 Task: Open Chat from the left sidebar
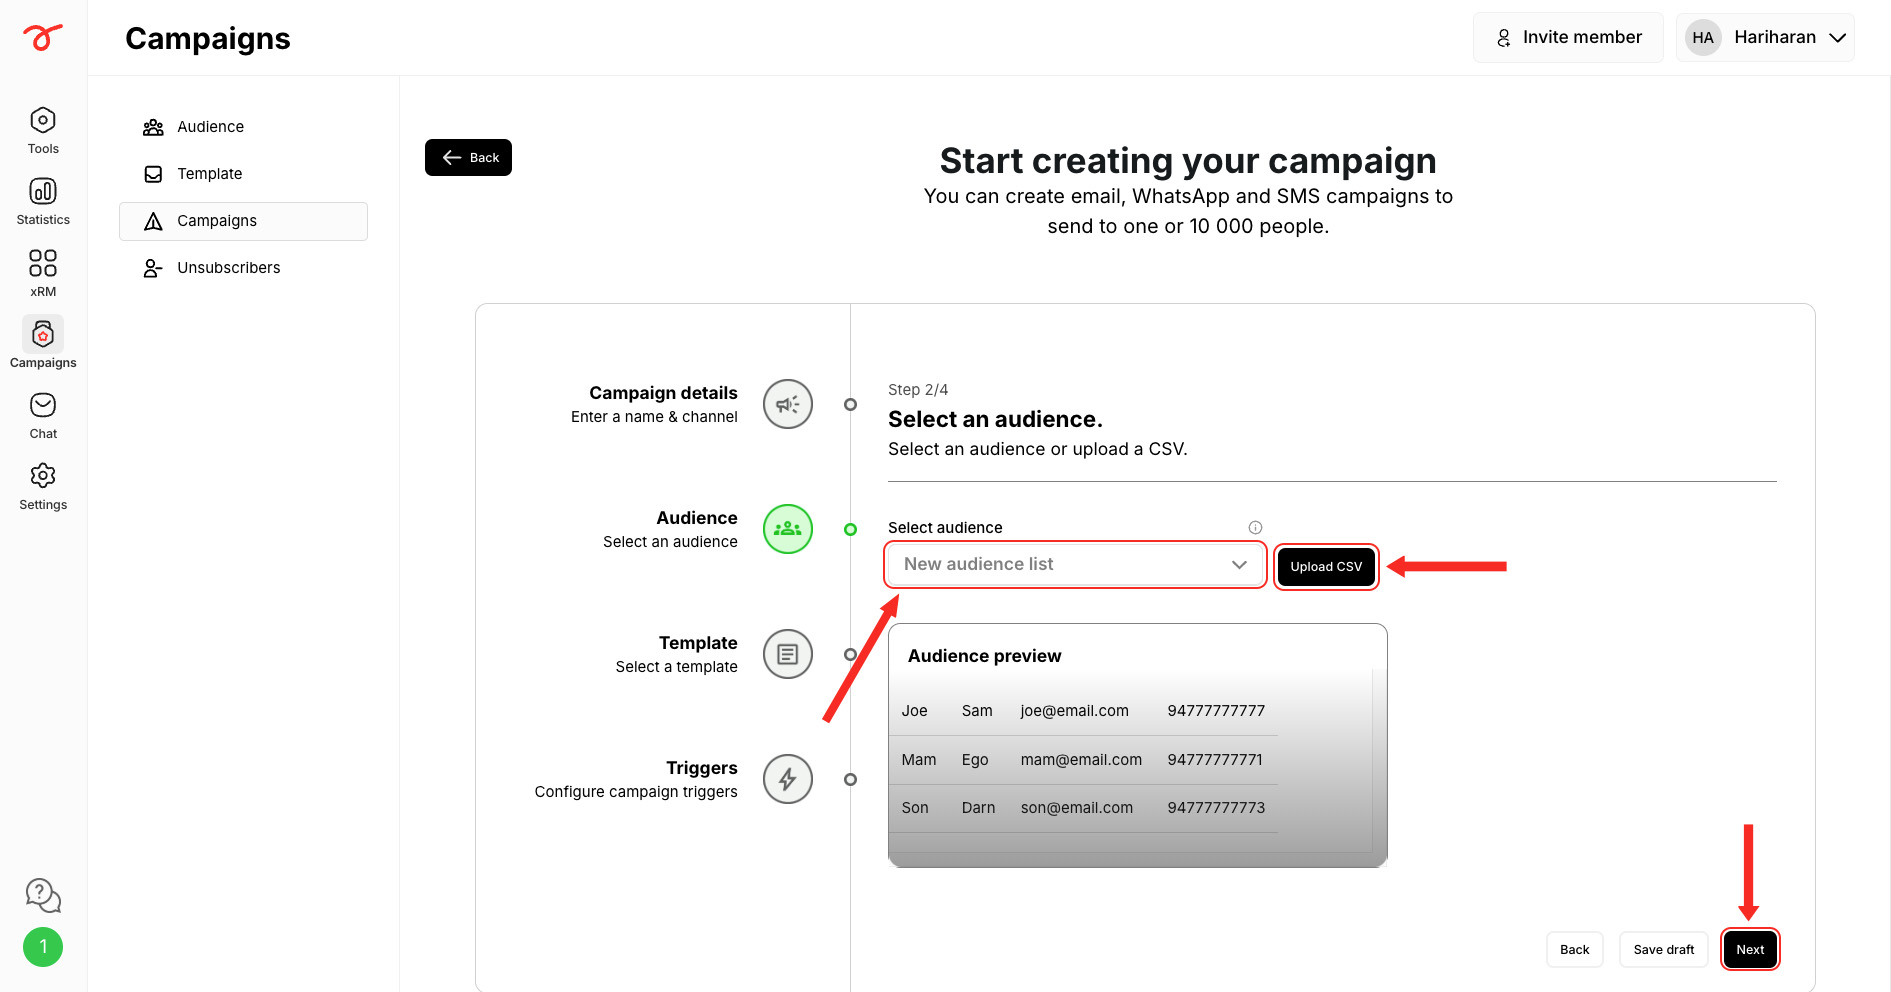tap(43, 415)
